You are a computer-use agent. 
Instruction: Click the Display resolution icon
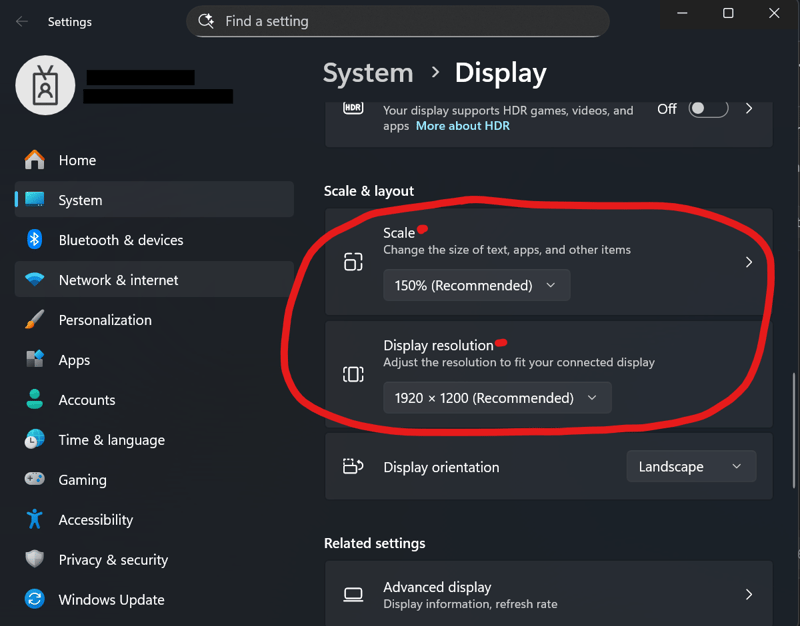pyautogui.click(x=353, y=374)
